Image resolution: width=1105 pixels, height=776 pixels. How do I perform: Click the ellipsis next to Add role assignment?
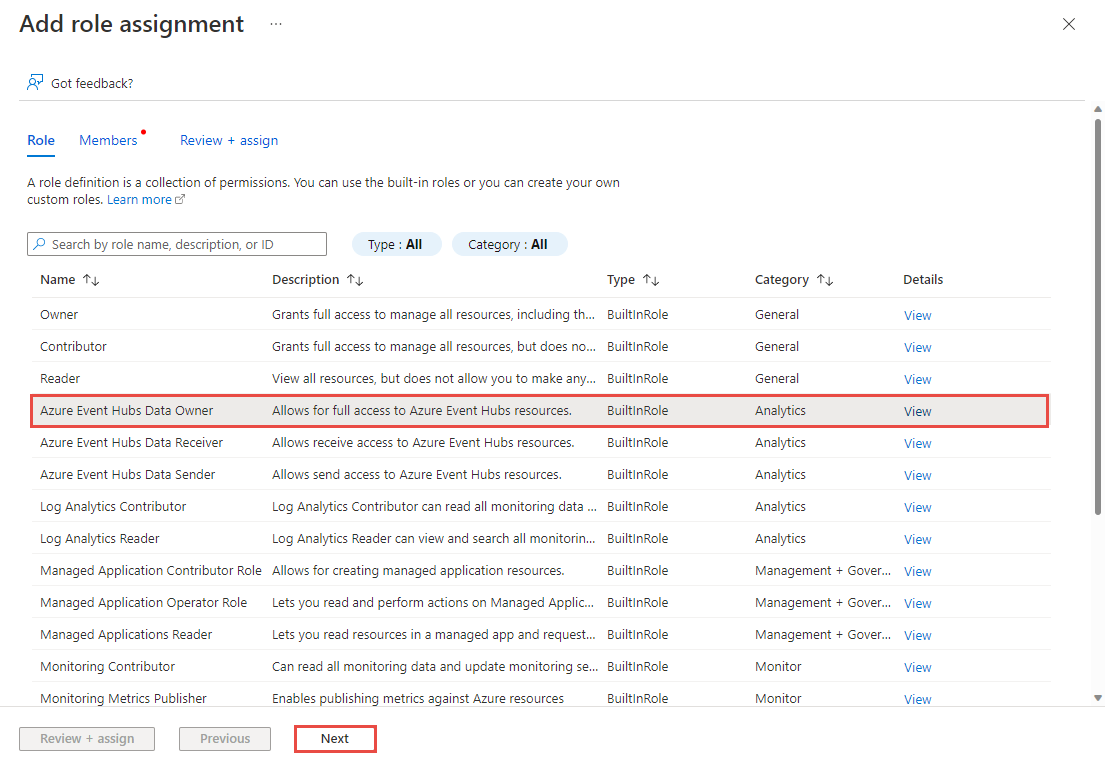point(275,24)
